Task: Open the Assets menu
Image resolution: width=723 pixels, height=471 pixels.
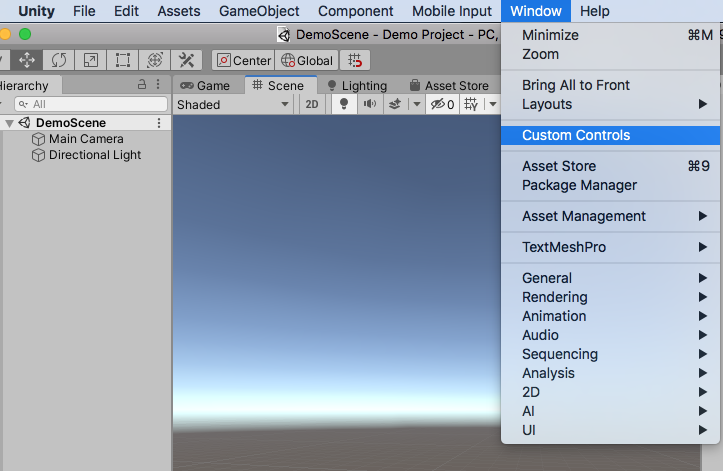Action: tap(179, 11)
